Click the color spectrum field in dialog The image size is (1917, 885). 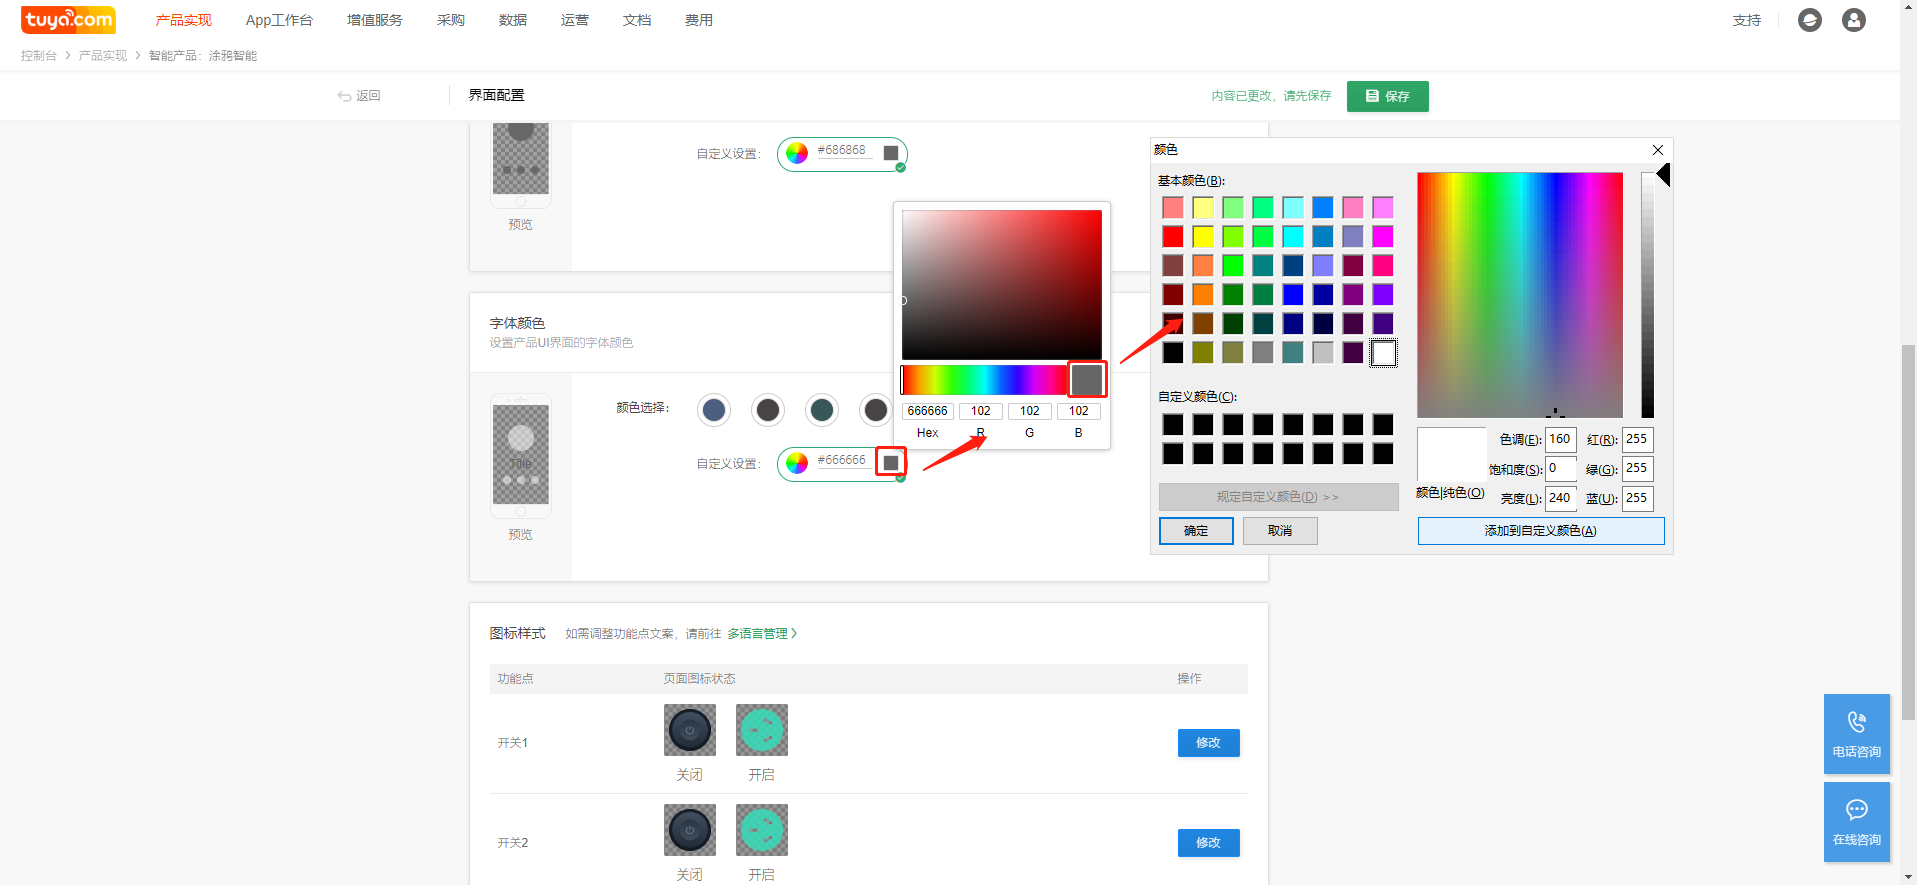(1520, 295)
